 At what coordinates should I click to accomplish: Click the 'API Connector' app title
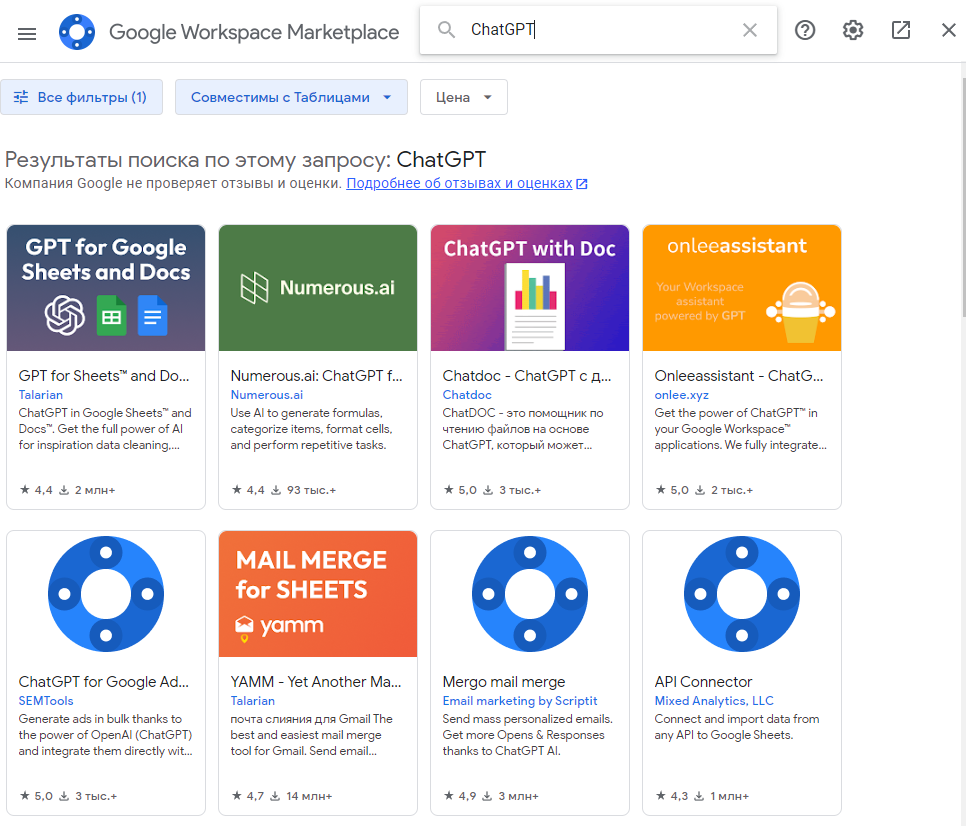click(703, 682)
